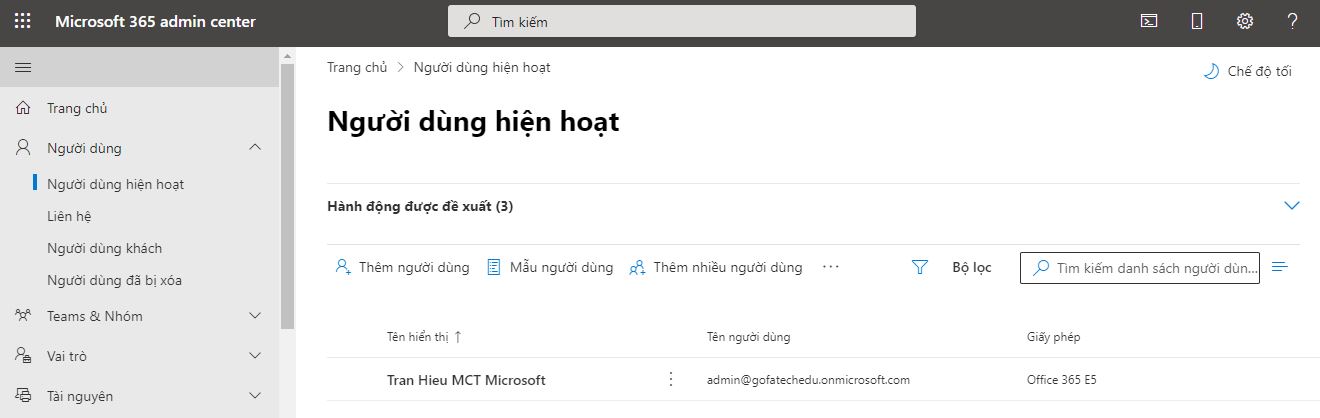The image size is (1320, 418).
Task: Toggle dark mode with Chế độ tối
Action: (x=1247, y=71)
